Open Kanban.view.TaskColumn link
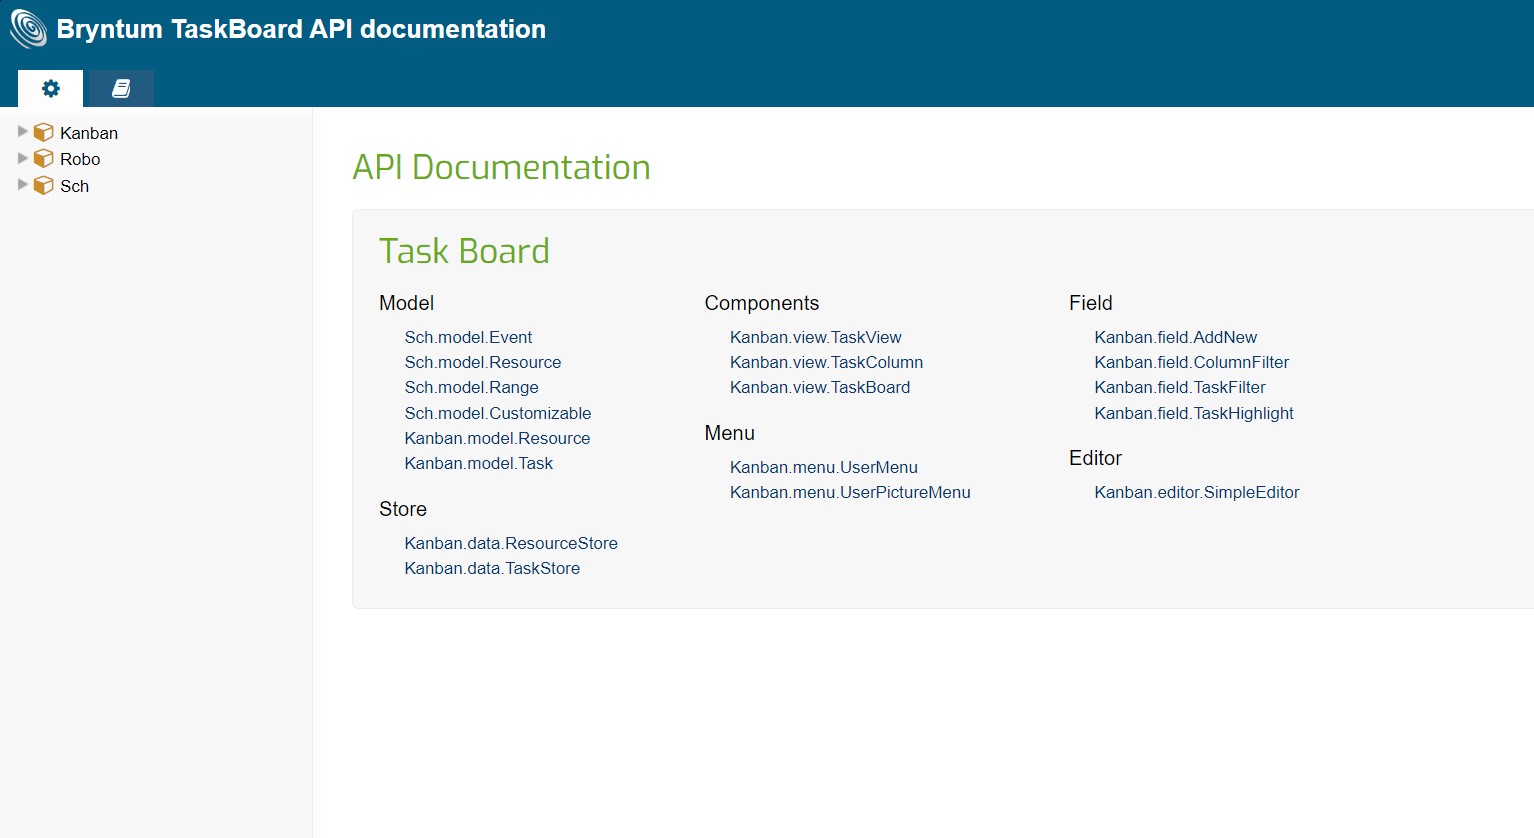This screenshot has height=838, width=1534. tap(826, 362)
